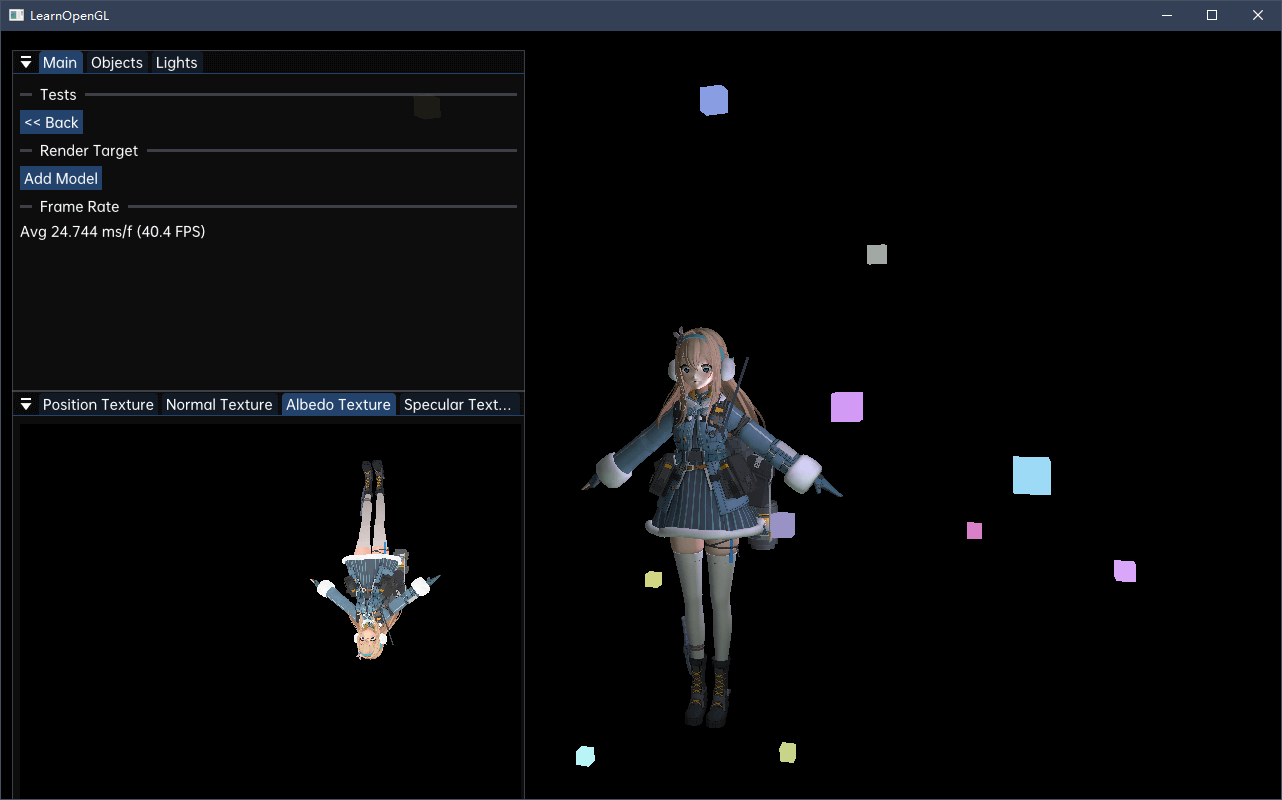Viewport: 1282px width, 800px height.
Task: Close the LearnOpenGL window
Action: point(1258,15)
